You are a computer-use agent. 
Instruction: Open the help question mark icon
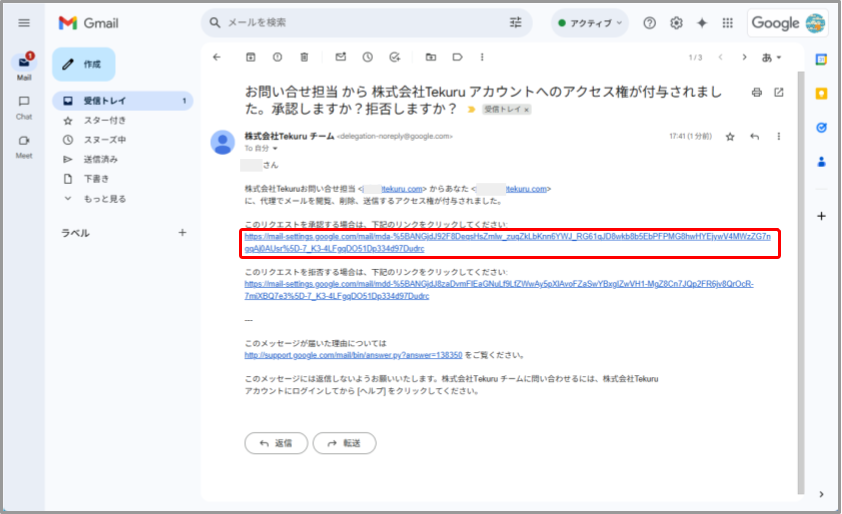click(650, 23)
